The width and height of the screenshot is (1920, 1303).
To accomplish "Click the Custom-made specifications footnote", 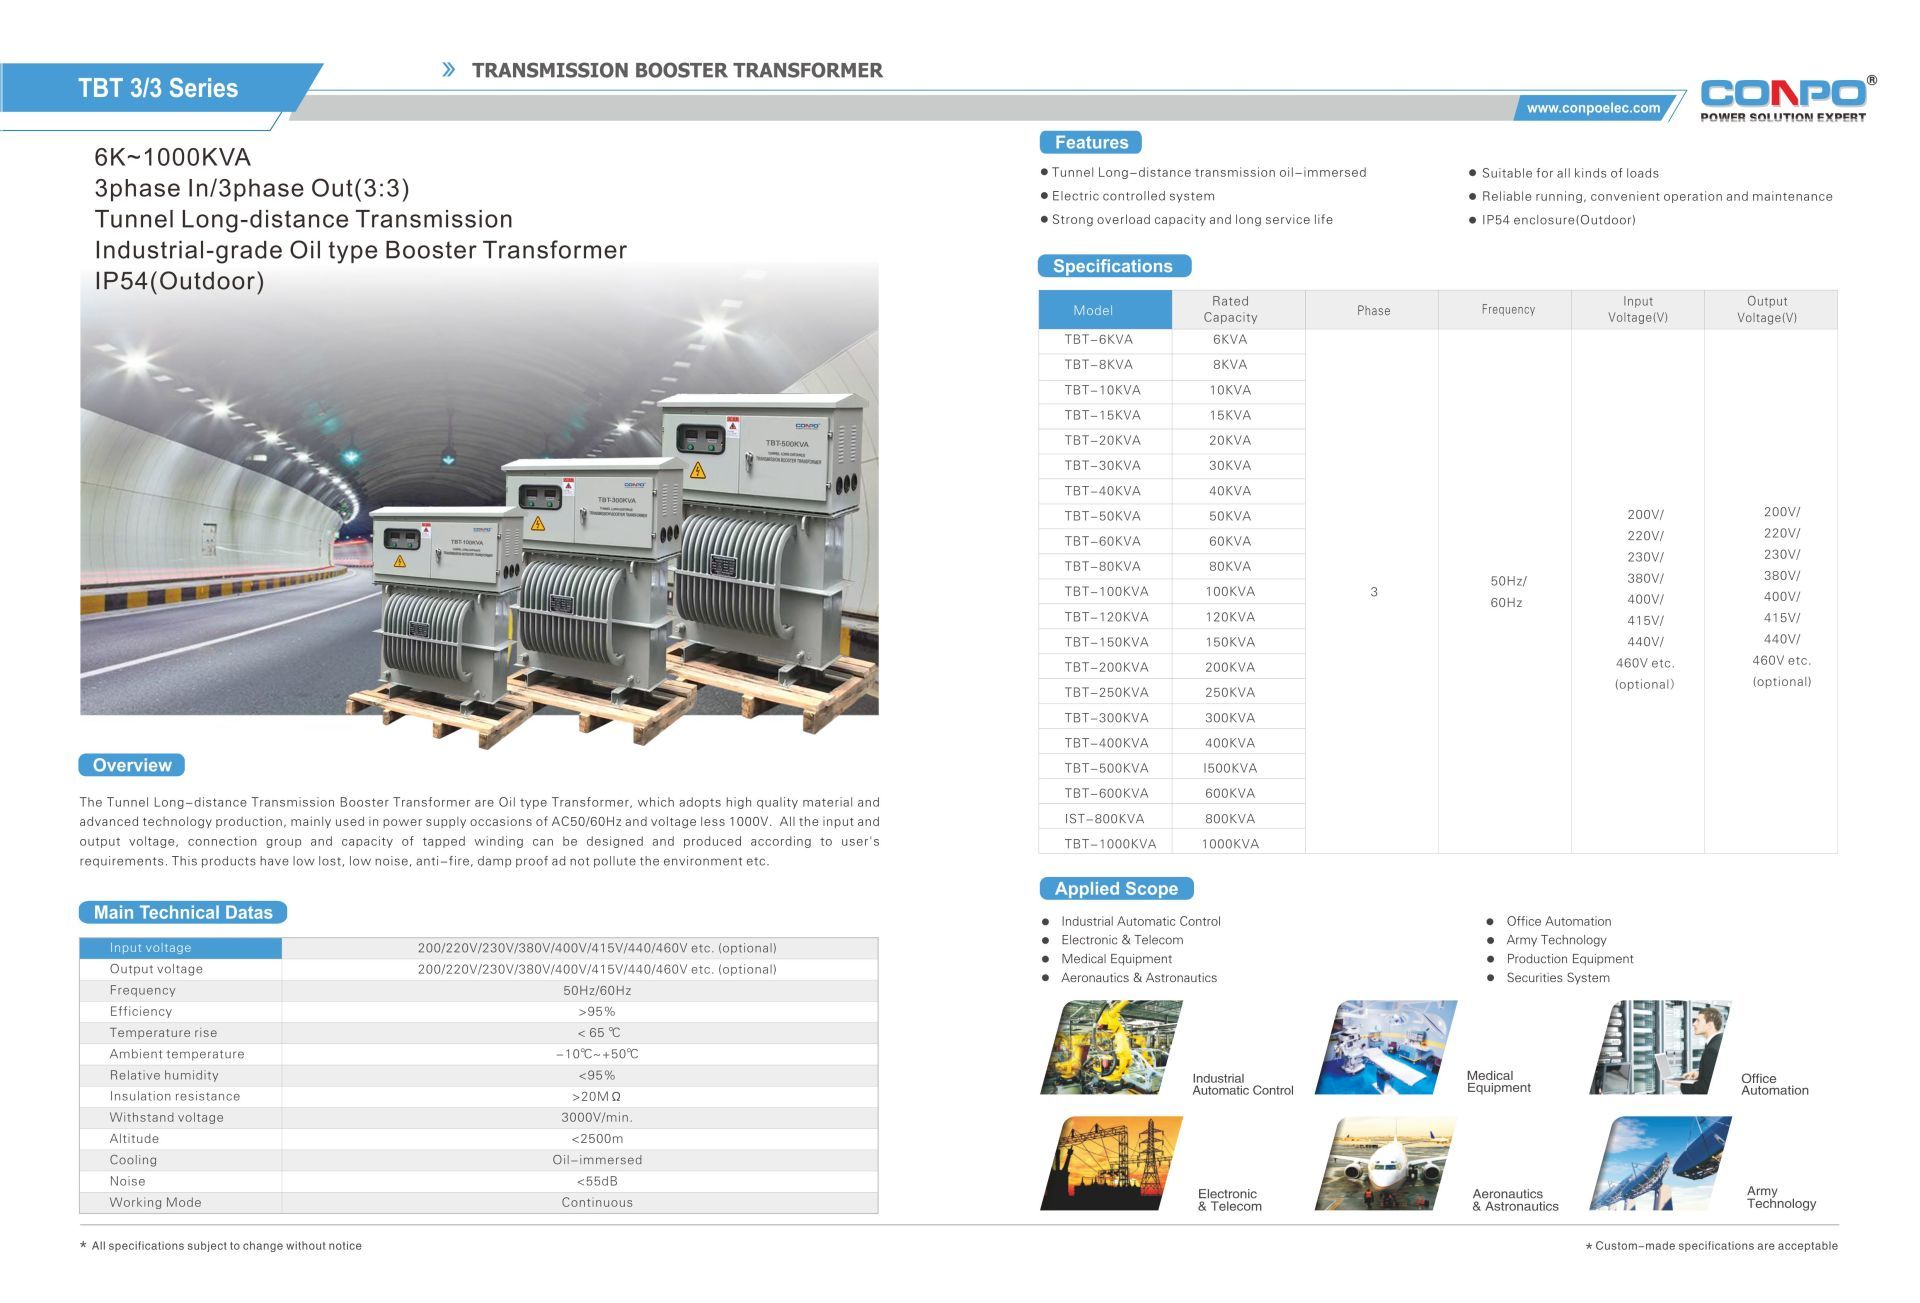I will click(x=1711, y=1246).
